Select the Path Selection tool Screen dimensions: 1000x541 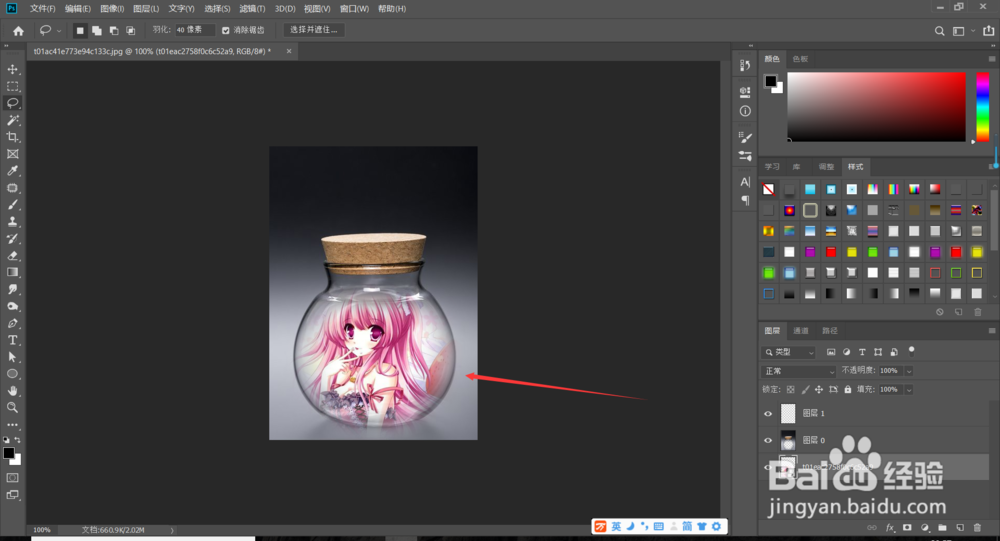pyautogui.click(x=12, y=357)
